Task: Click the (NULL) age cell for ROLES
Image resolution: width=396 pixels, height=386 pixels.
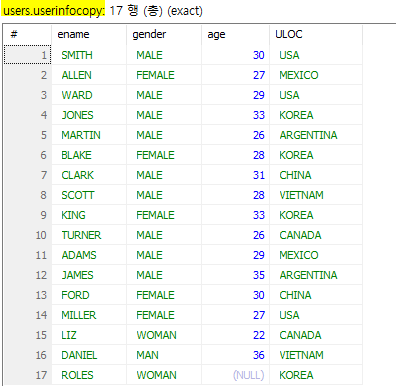Action: click(x=235, y=375)
